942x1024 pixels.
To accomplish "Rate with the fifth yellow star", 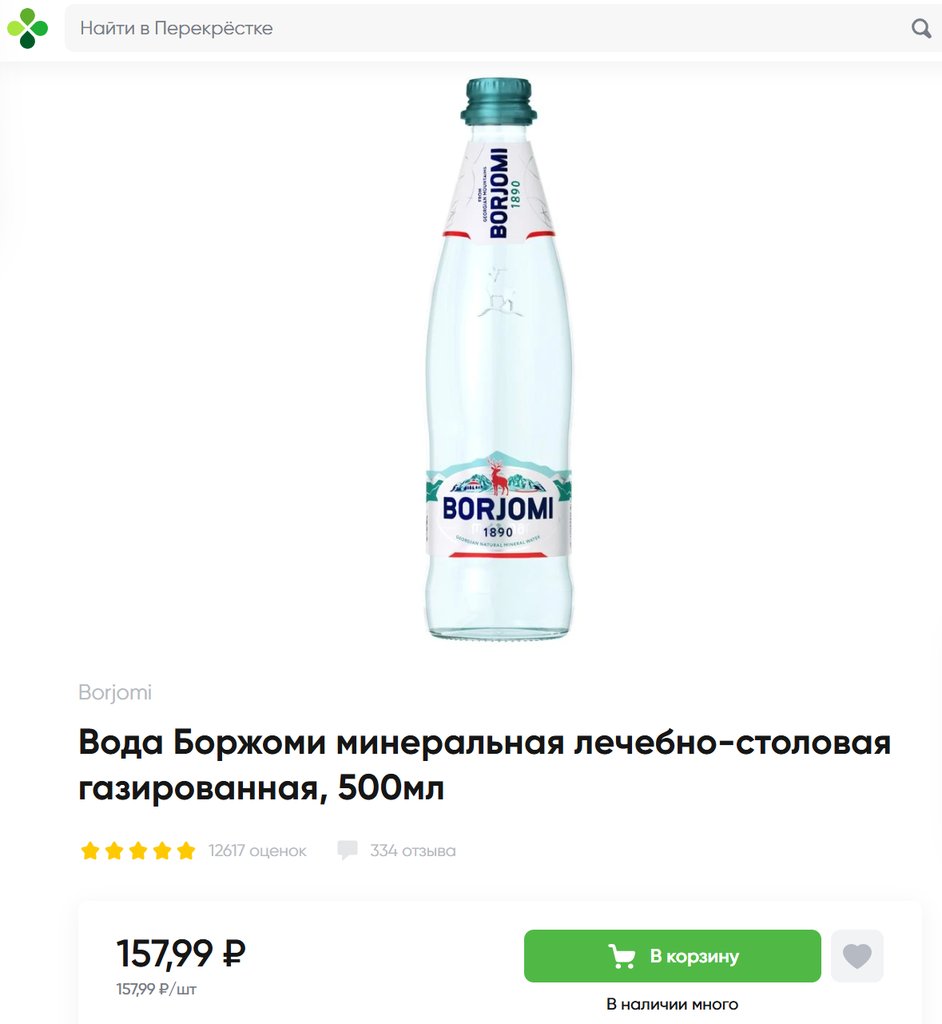I will pos(186,850).
